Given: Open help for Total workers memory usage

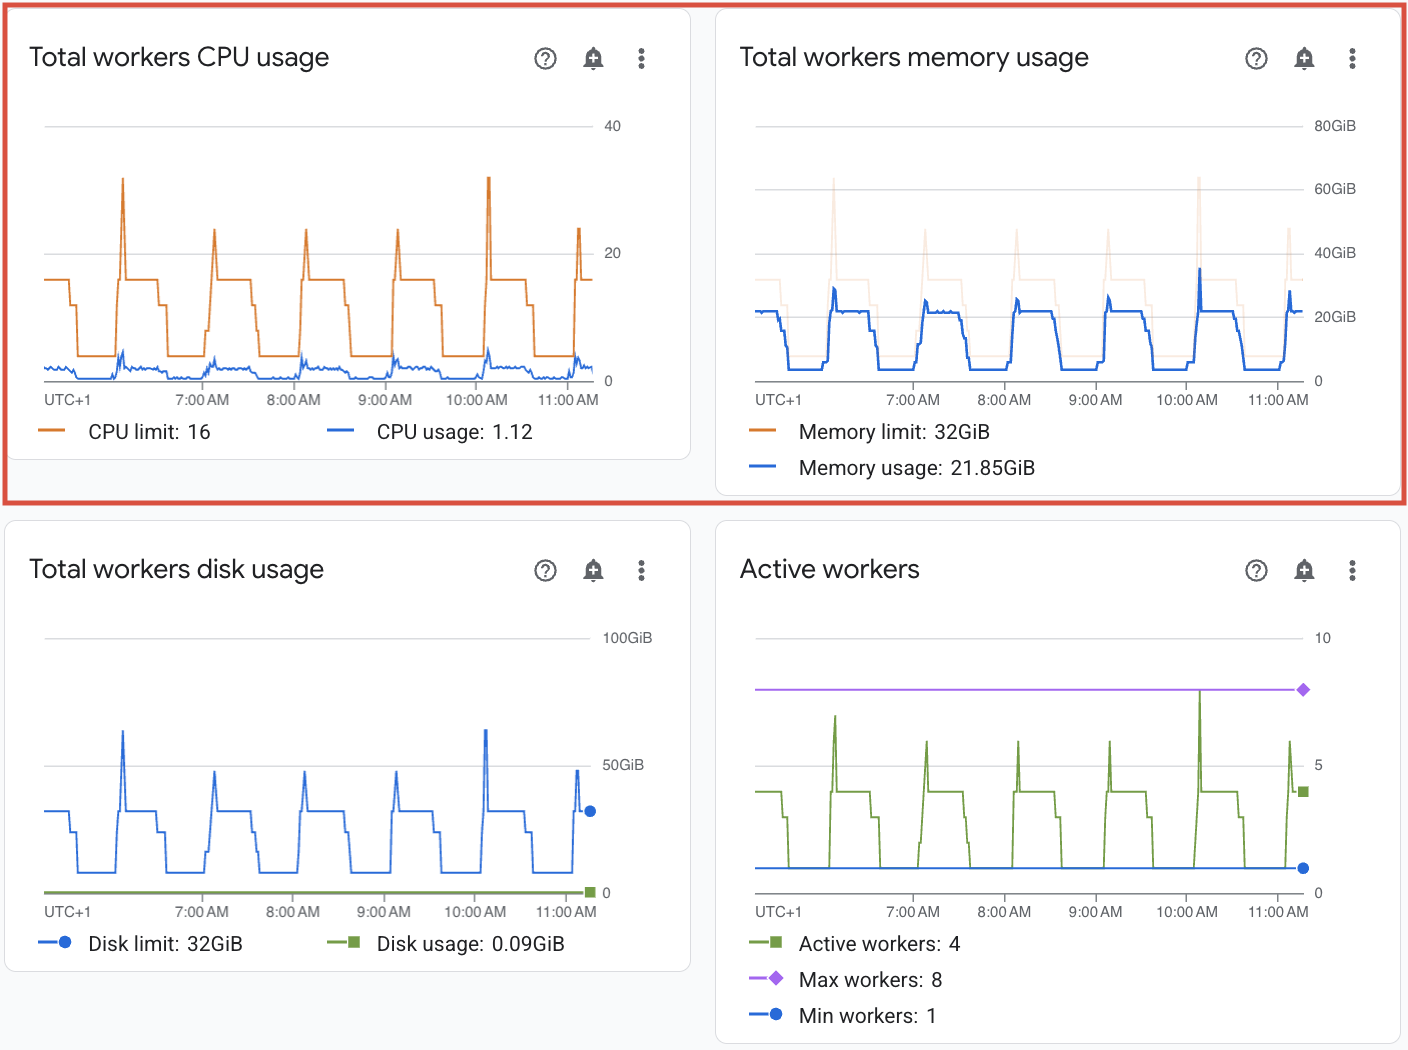Looking at the screenshot, I should click(1256, 59).
